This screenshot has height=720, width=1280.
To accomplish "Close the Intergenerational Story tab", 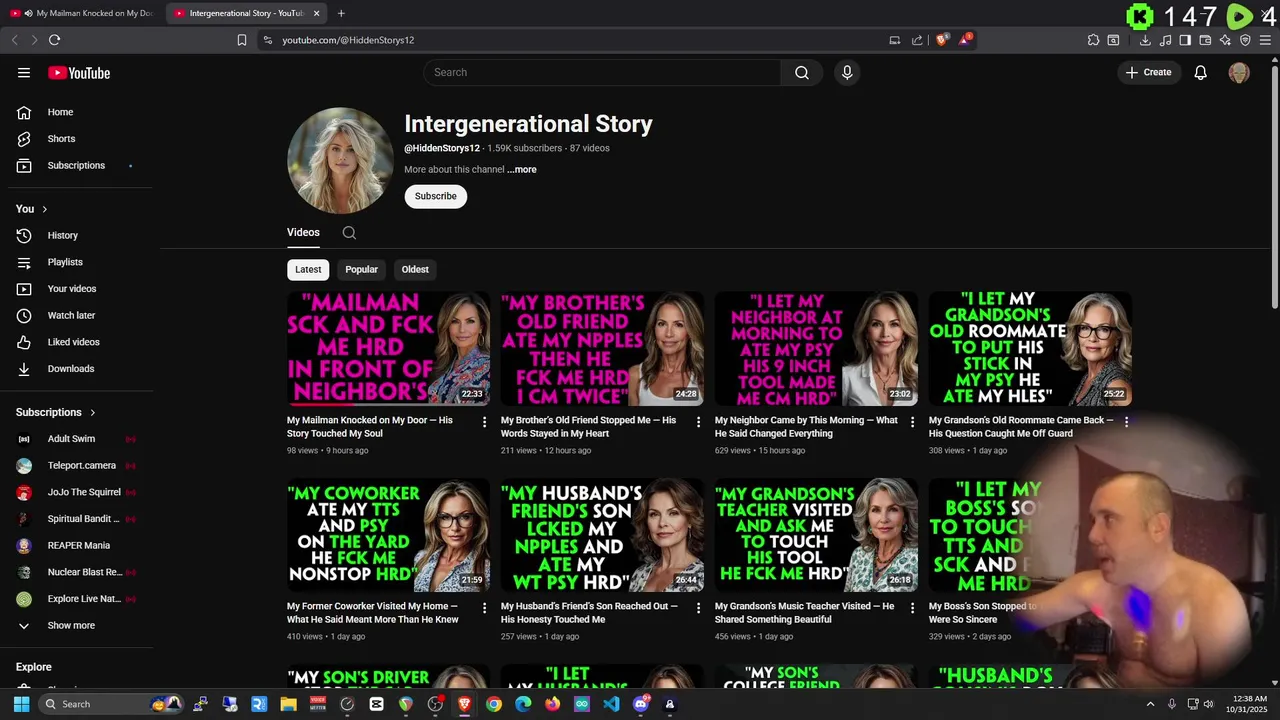I will click(317, 13).
